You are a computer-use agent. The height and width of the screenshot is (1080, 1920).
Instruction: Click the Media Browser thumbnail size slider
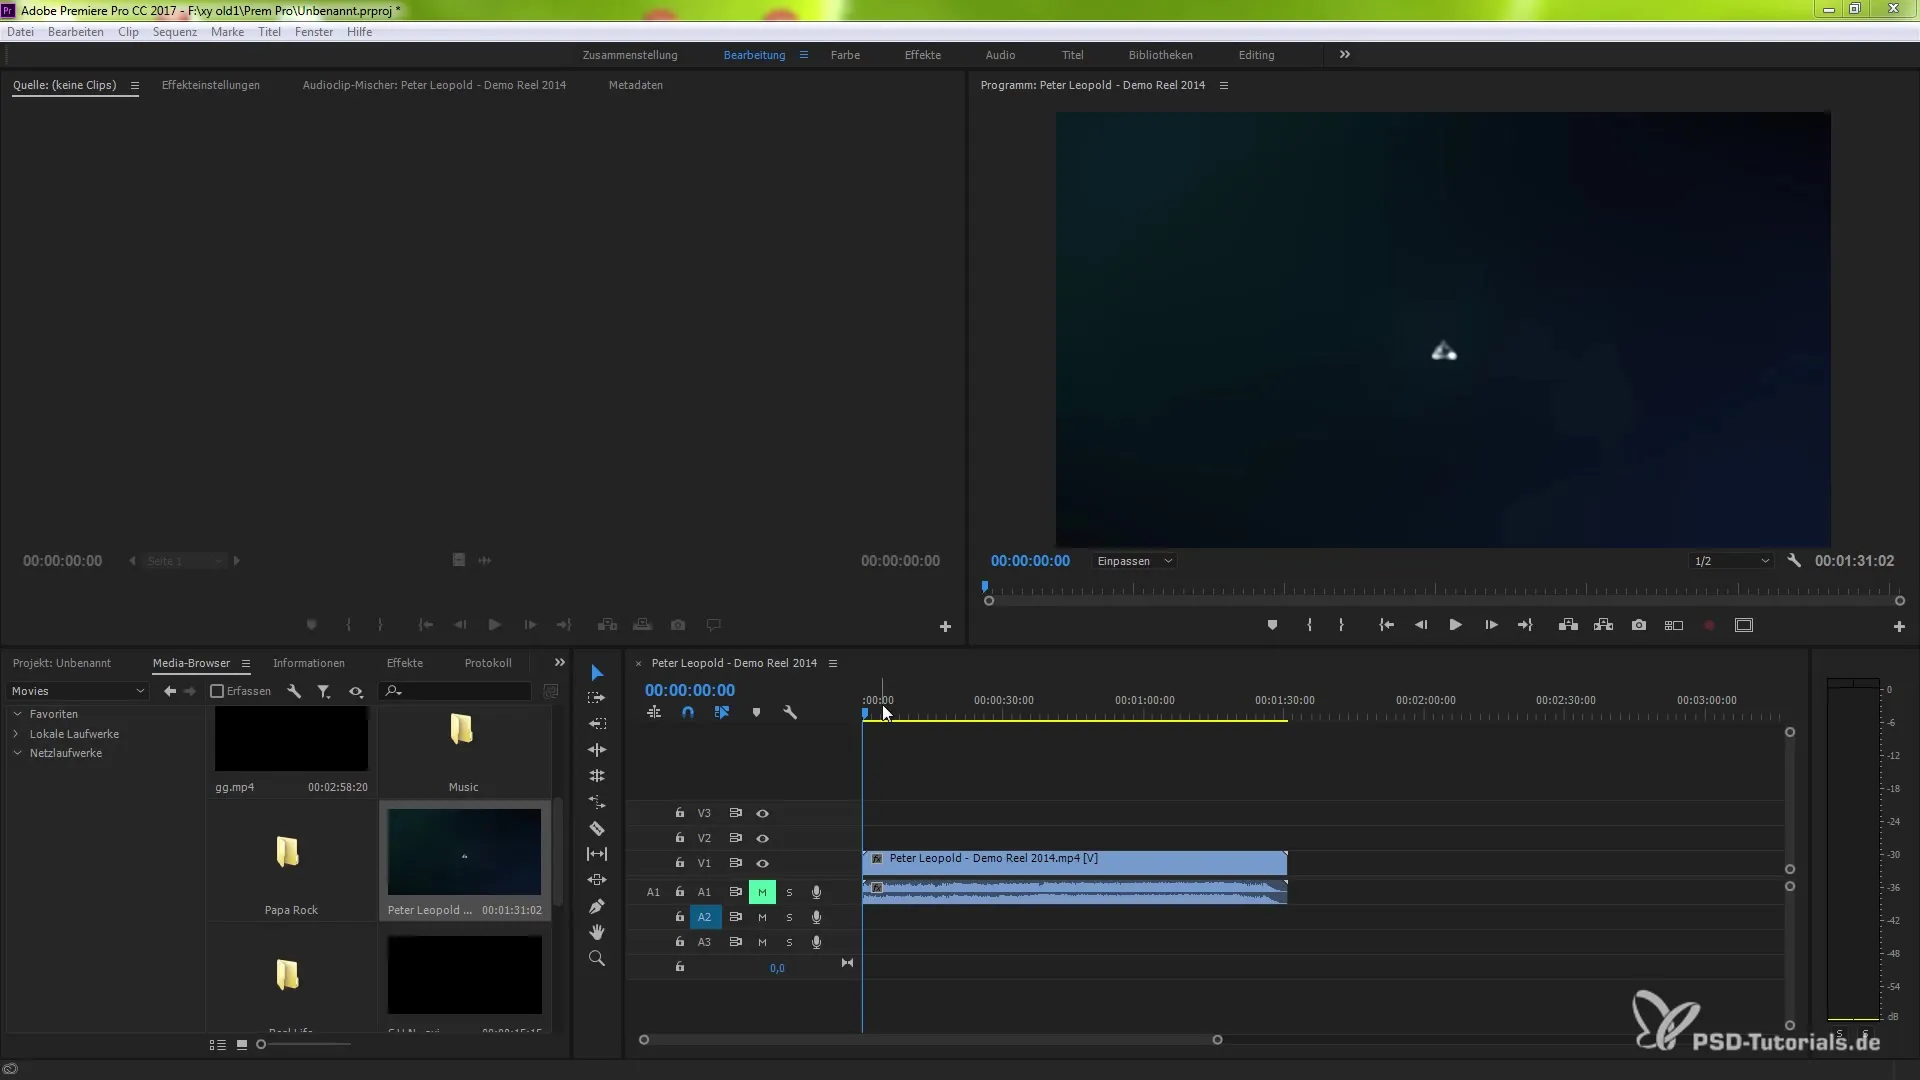coord(304,1045)
